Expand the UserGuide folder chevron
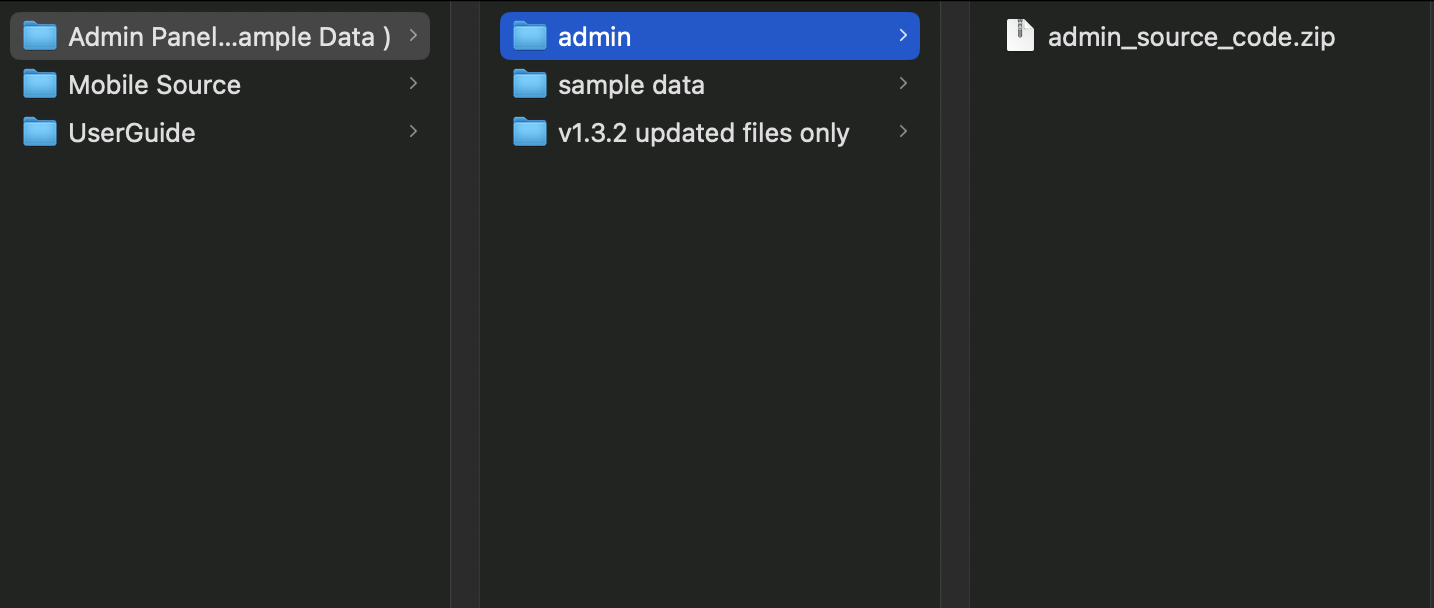Image resolution: width=1434 pixels, height=608 pixels. [413, 132]
